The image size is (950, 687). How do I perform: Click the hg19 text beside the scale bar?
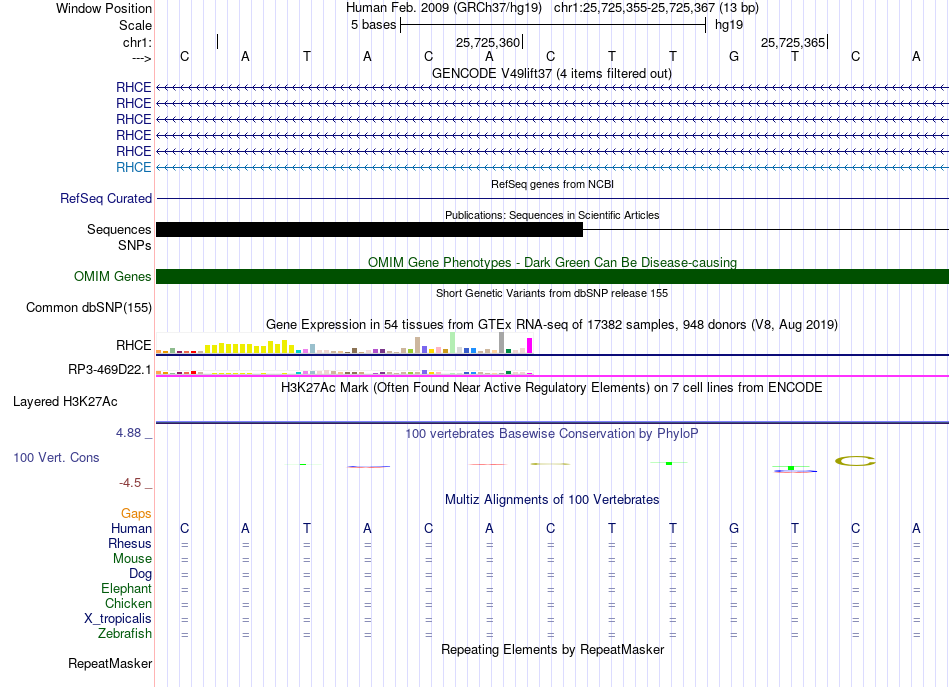[729, 25]
